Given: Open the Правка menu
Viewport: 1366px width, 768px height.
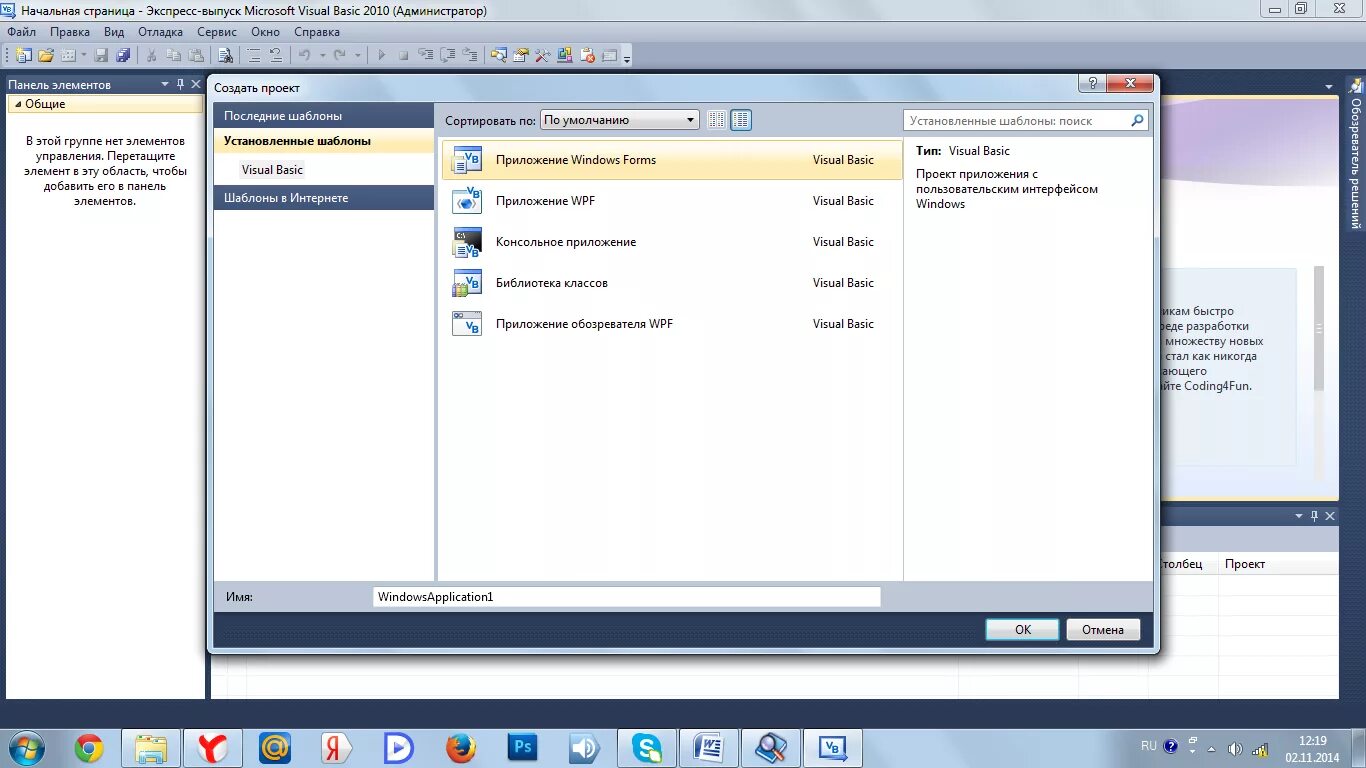Looking at the screenshot, I should click(70, 32).
